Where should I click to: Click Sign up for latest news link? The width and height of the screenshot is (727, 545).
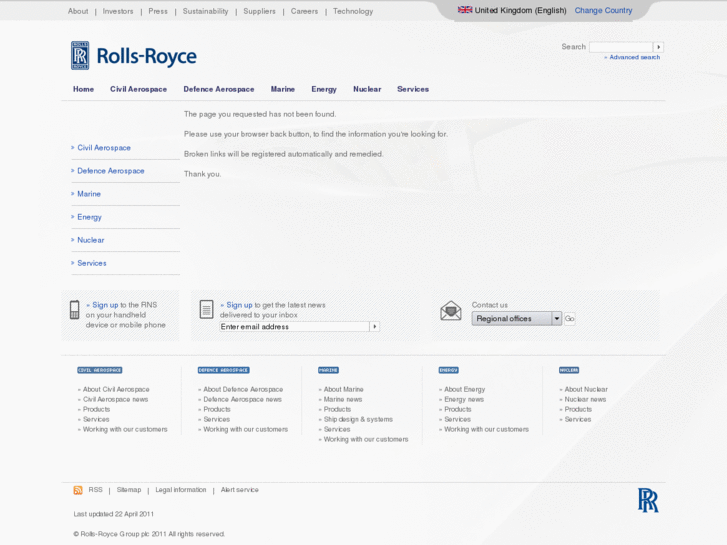[239, 305]
